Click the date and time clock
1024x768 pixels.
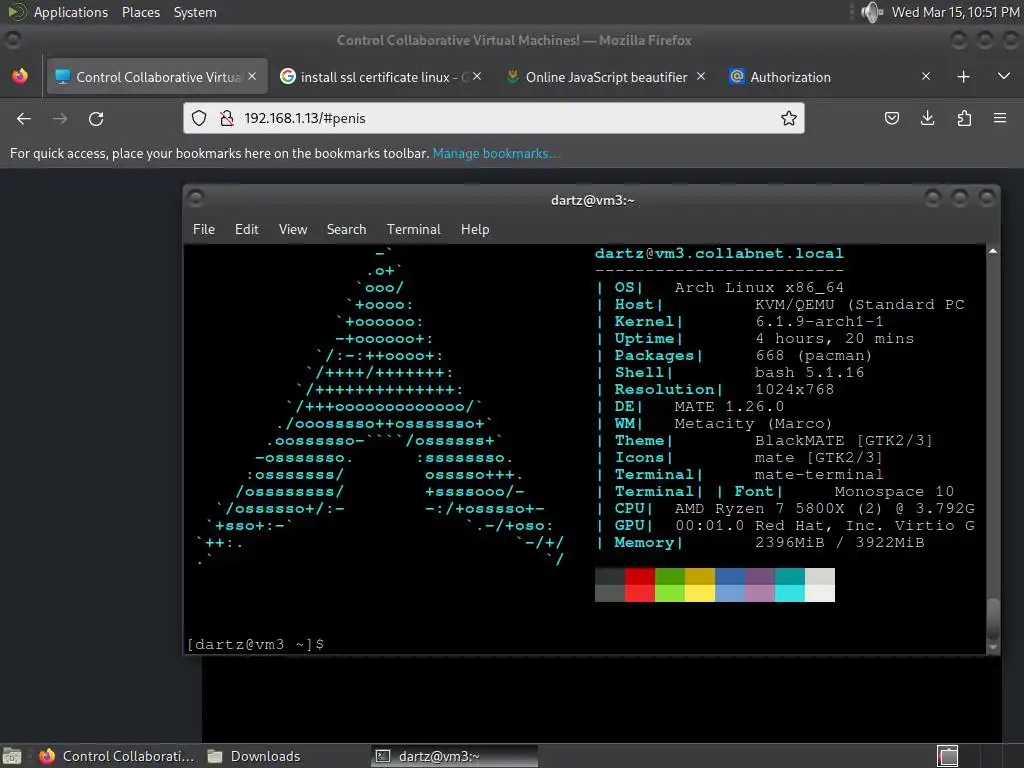[955, 12]
